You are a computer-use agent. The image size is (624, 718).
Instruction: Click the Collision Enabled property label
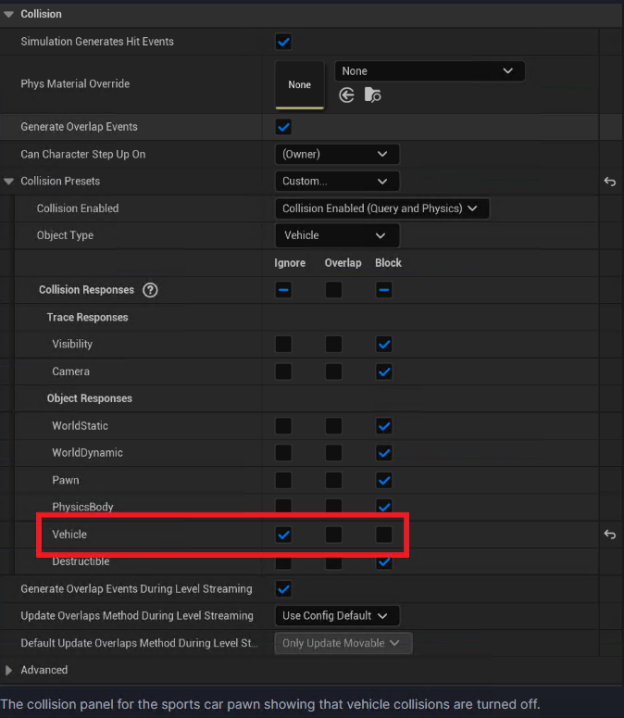pos(78,208)
